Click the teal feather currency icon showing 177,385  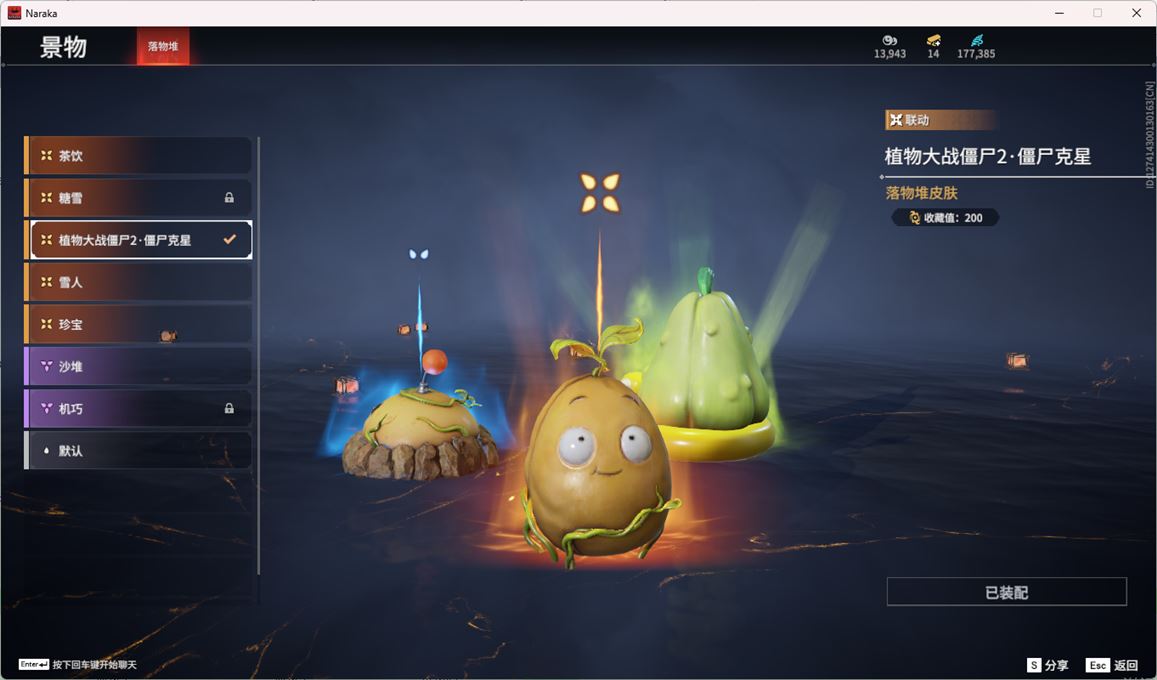coord(977,41)
